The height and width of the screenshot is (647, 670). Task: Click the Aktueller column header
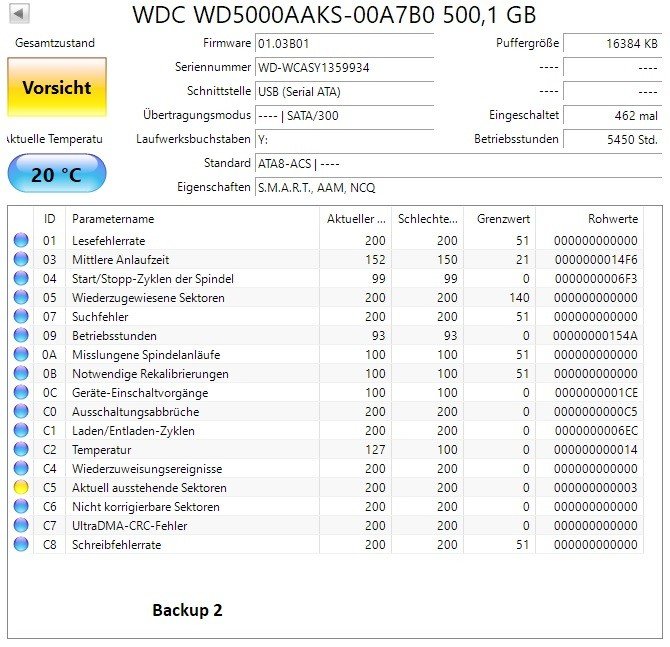click(x=356, y=219)
